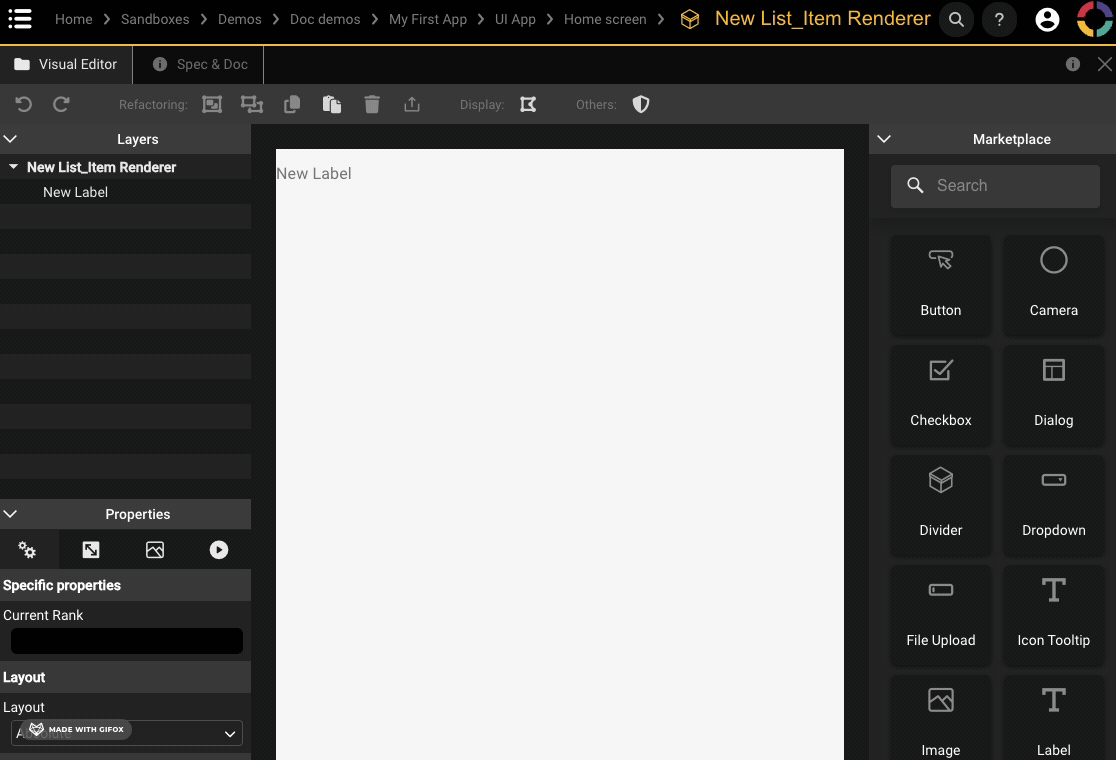The height and width of the screenshot is (760, 1116).
Task: Collapse the New List_Item Renderer tree node
Action: (x=13, y=167)
